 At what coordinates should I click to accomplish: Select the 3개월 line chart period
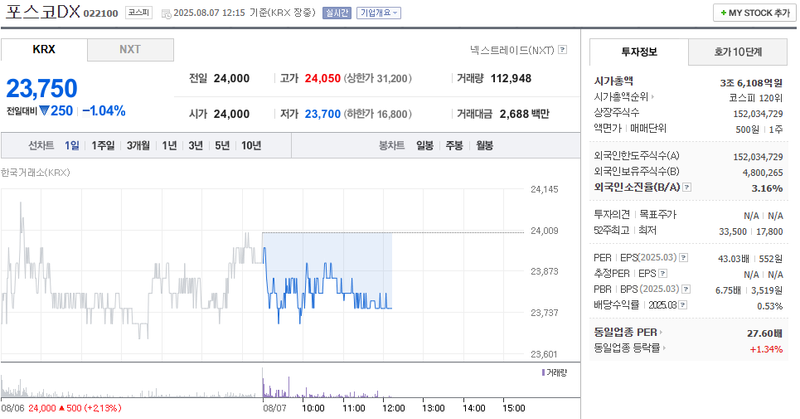pos(138,146)
